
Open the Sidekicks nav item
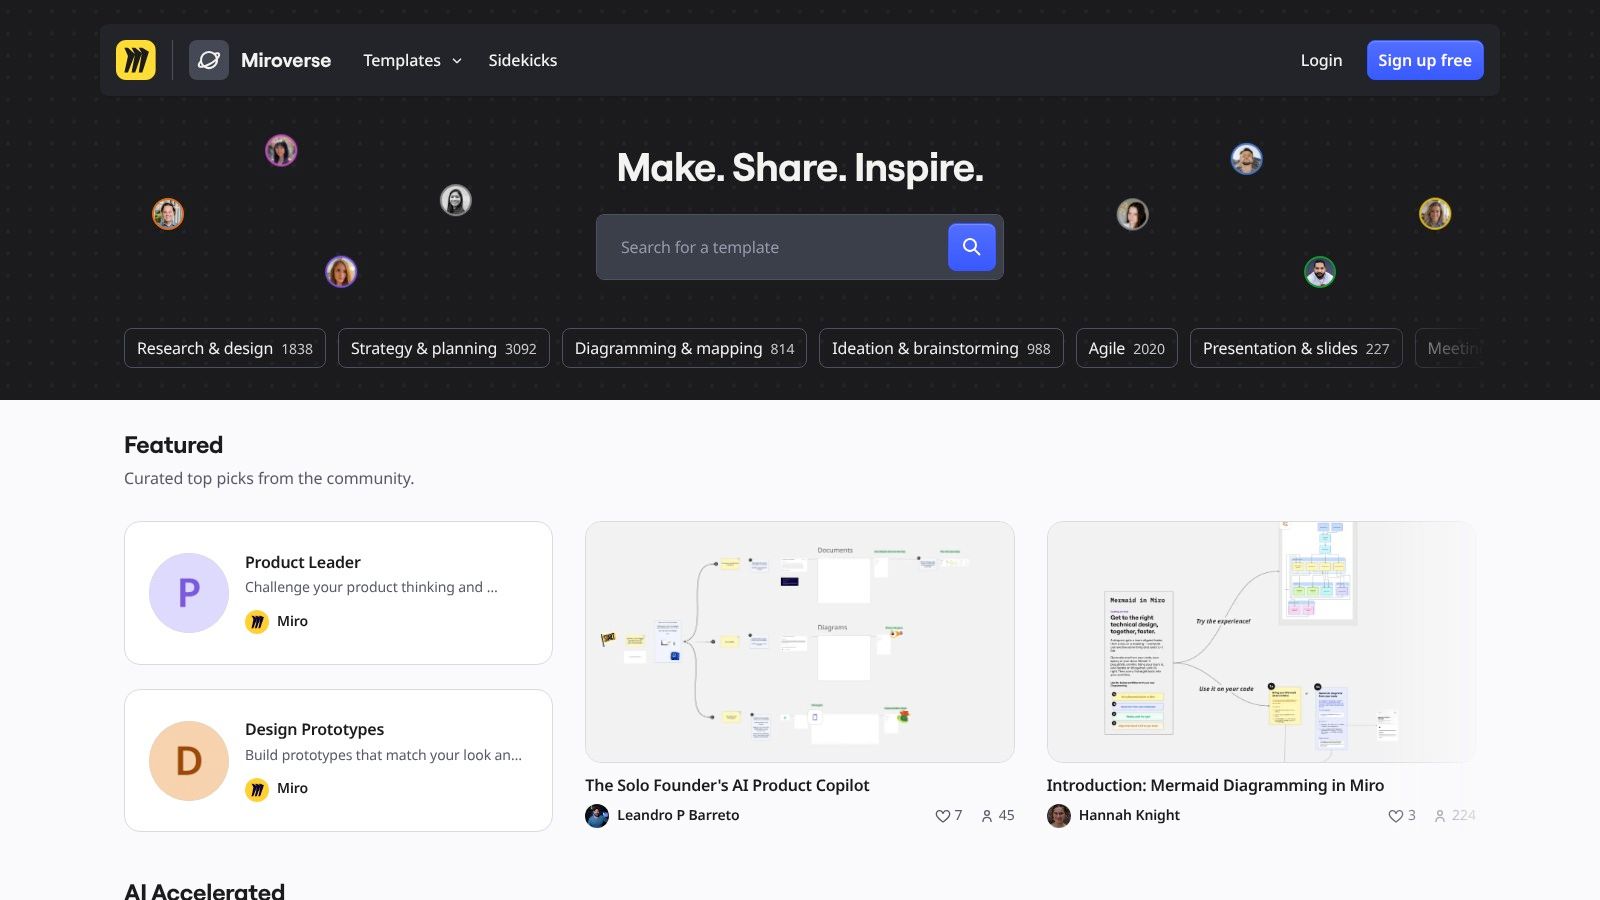[523, 60]
